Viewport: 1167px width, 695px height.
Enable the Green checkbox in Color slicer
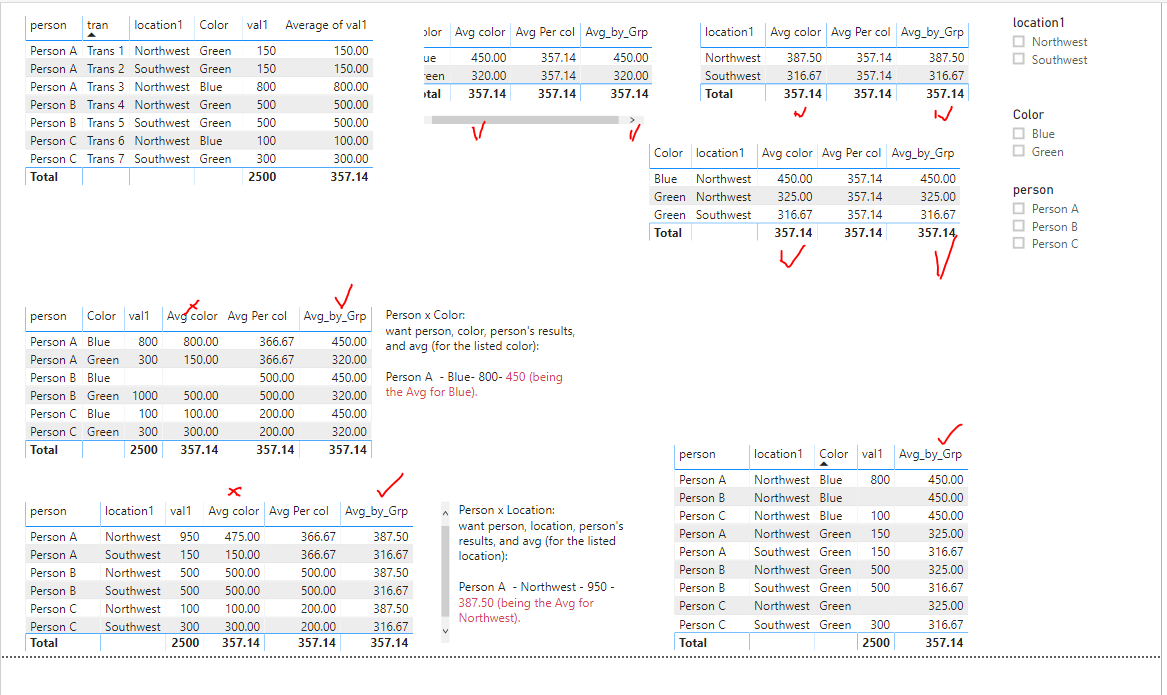1019,152
